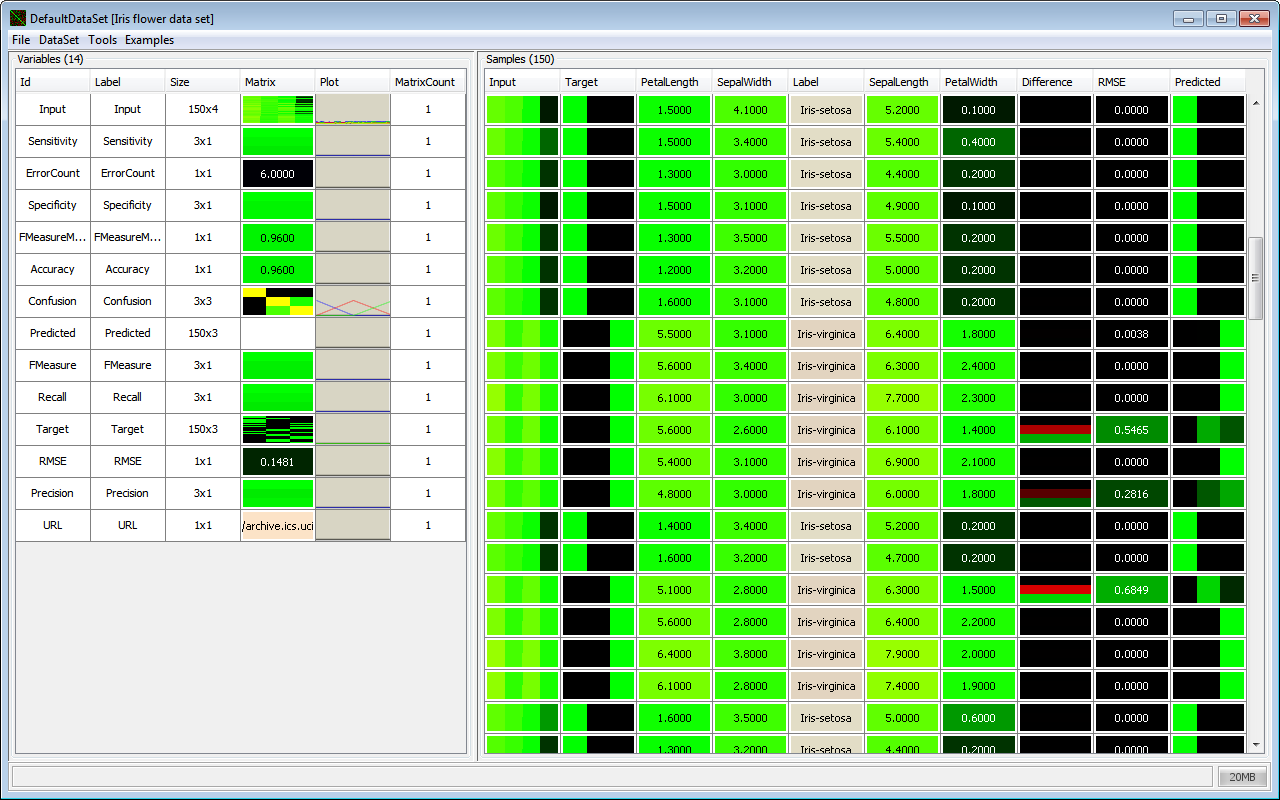
Task: Click the application icon in title bar
Action: (x=17, y=18)
